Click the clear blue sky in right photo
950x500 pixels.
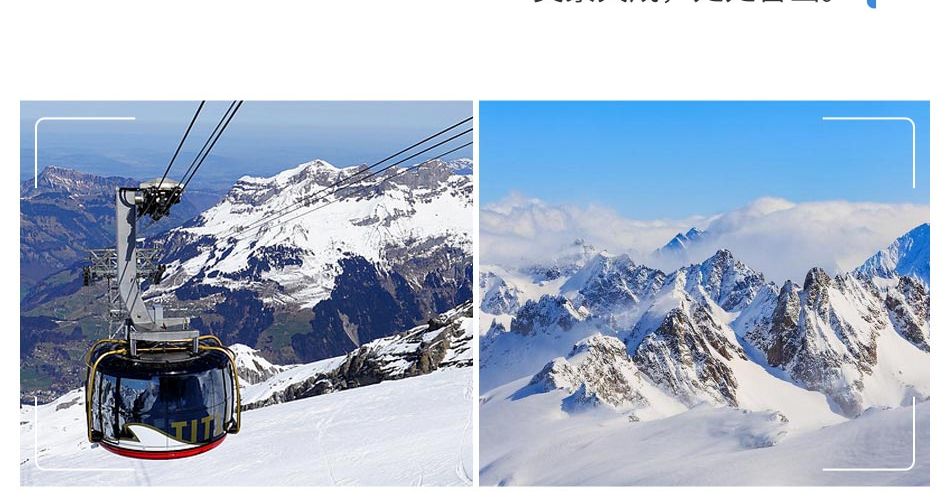704,152
